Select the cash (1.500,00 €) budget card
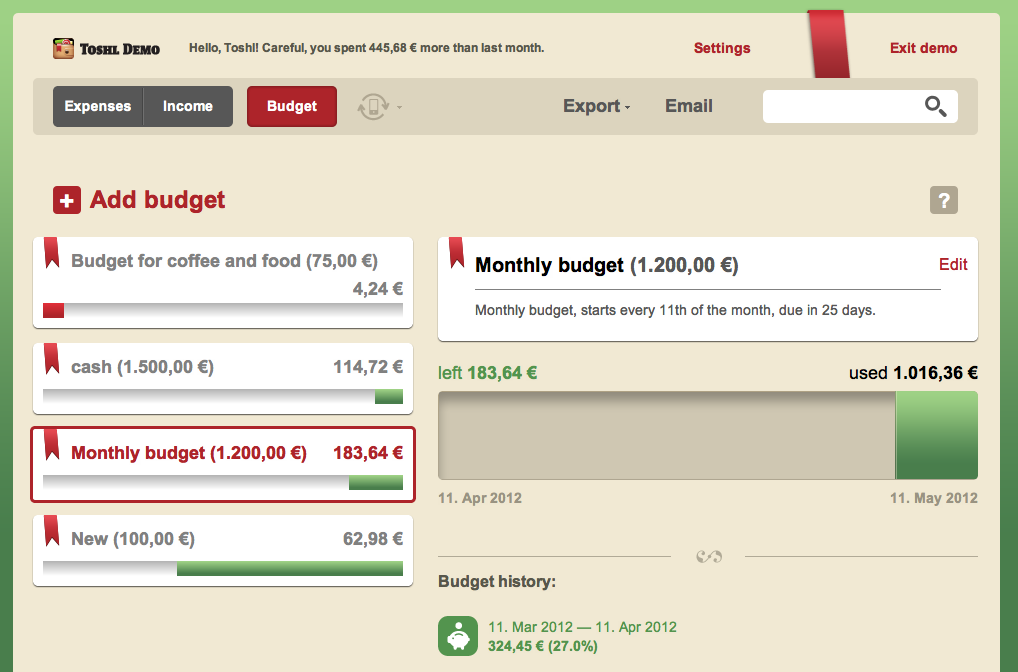The width and height of the screenshot is (1018, 672). (x=223, y=379)
